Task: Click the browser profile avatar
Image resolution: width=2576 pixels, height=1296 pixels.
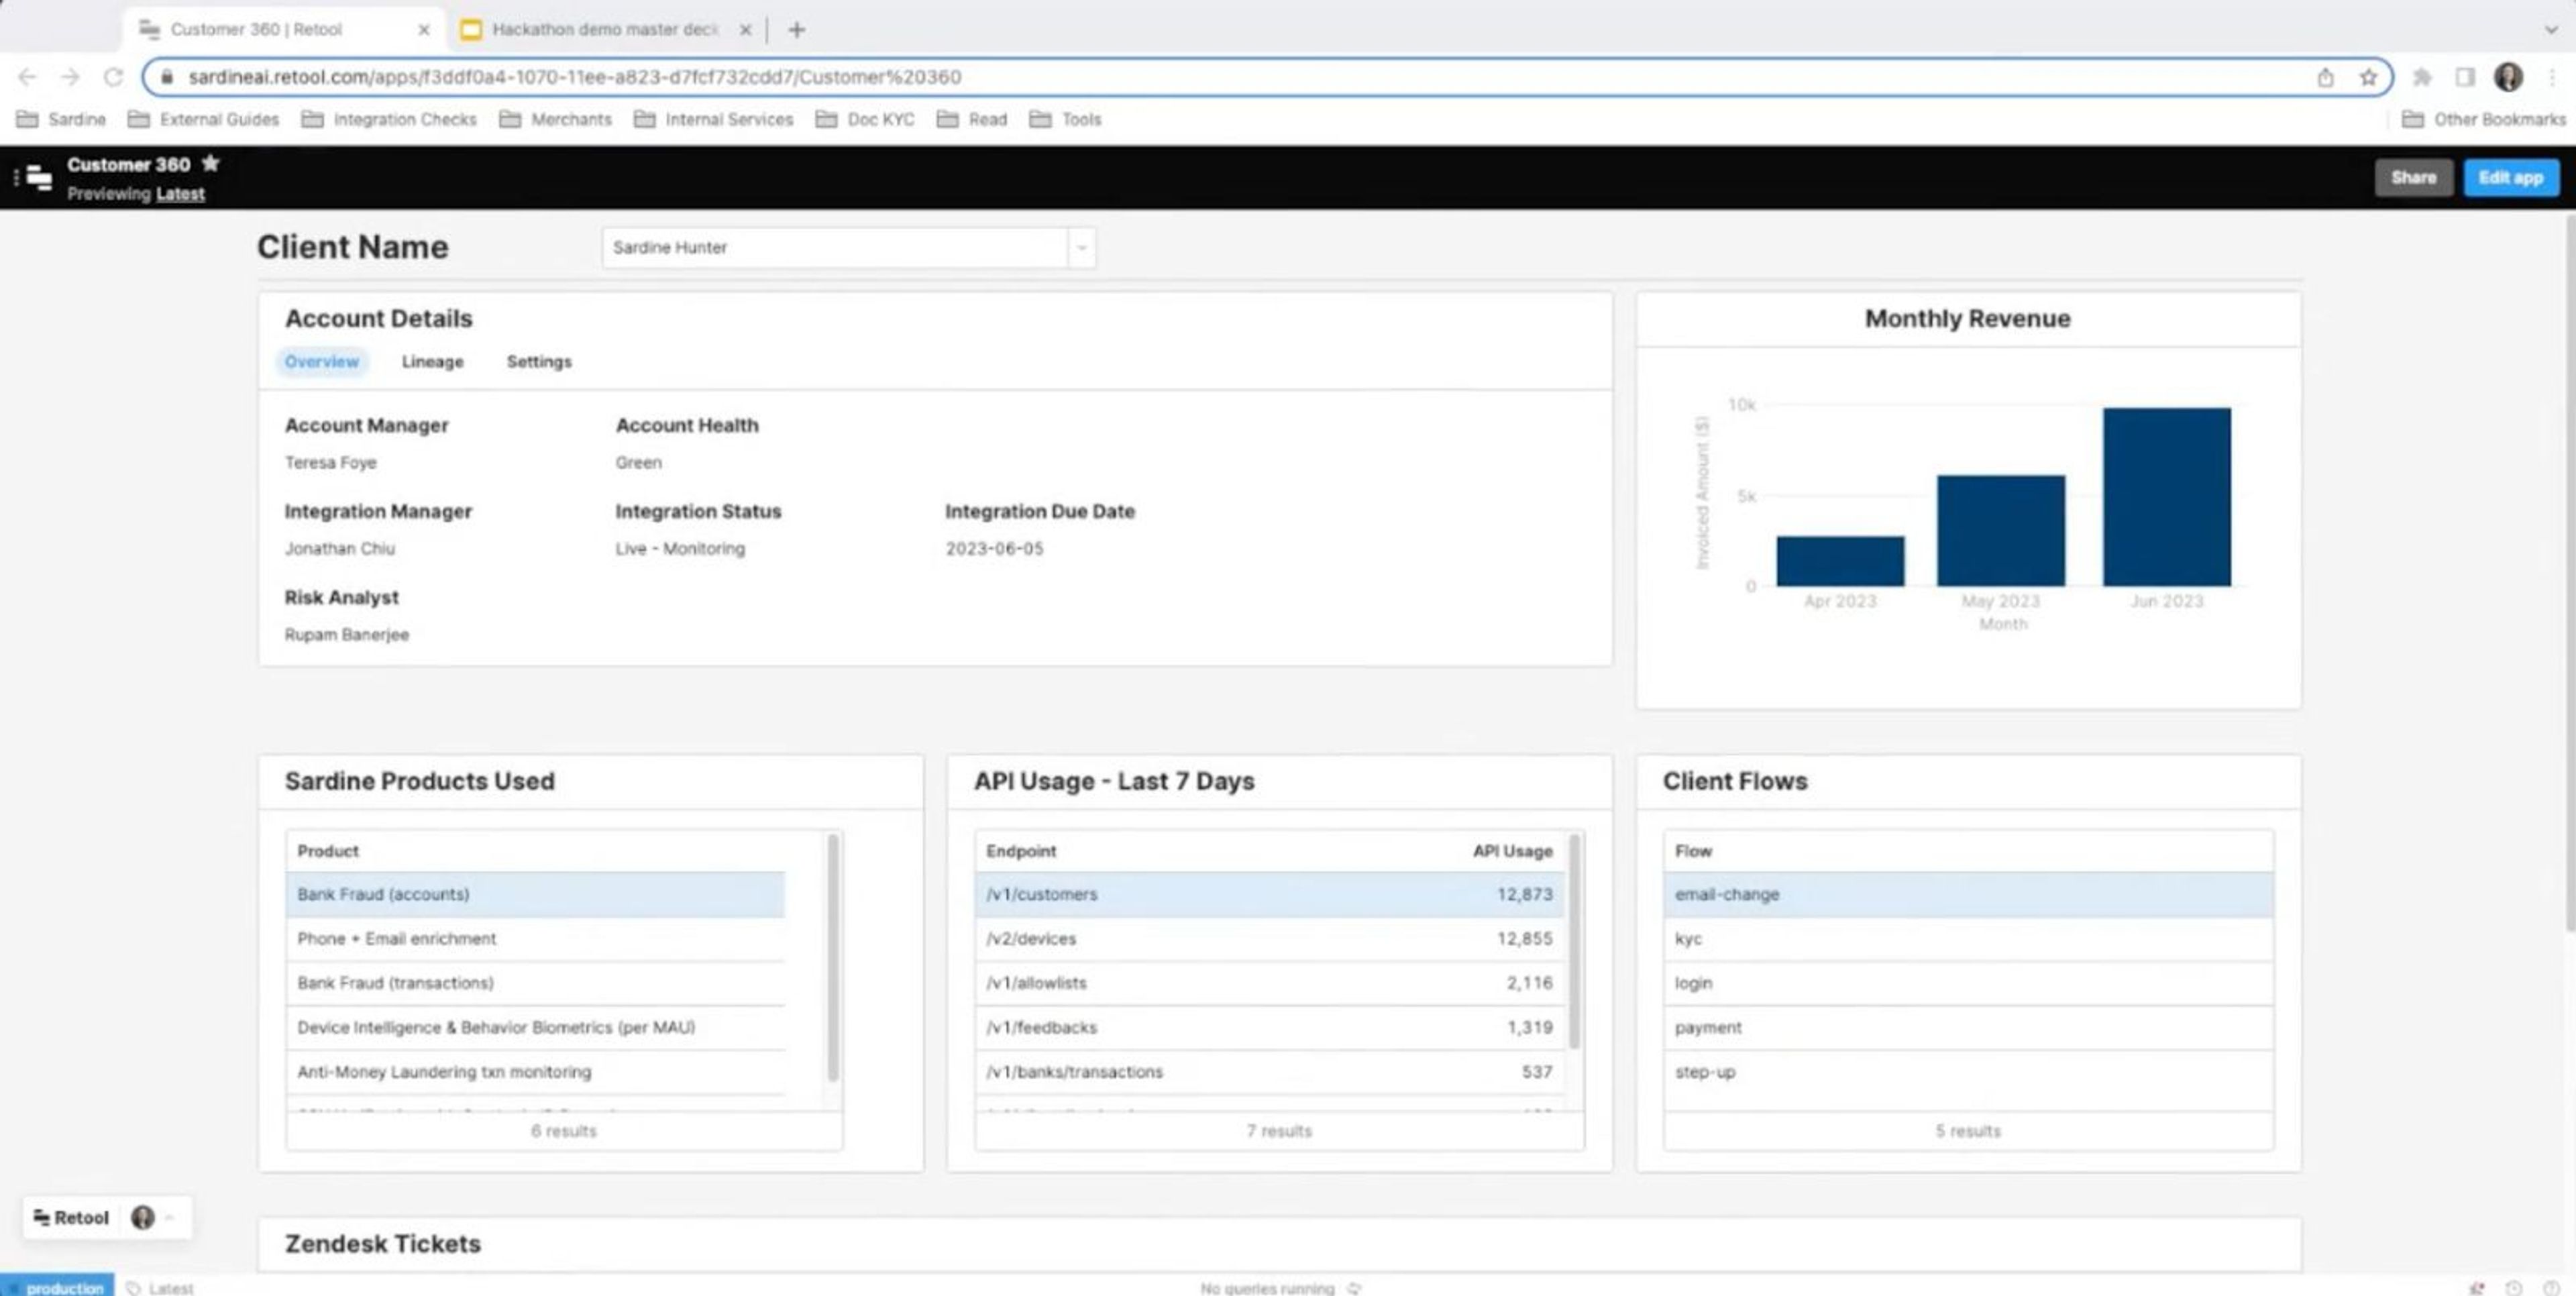Action: pos(2508,77)
